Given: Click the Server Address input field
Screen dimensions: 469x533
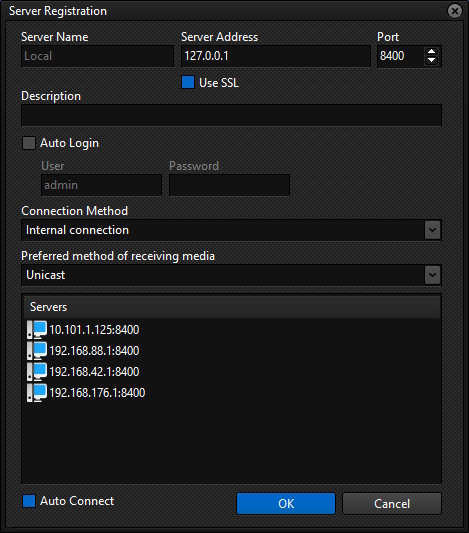Looking at the screenshot, I should pos(276,56).
